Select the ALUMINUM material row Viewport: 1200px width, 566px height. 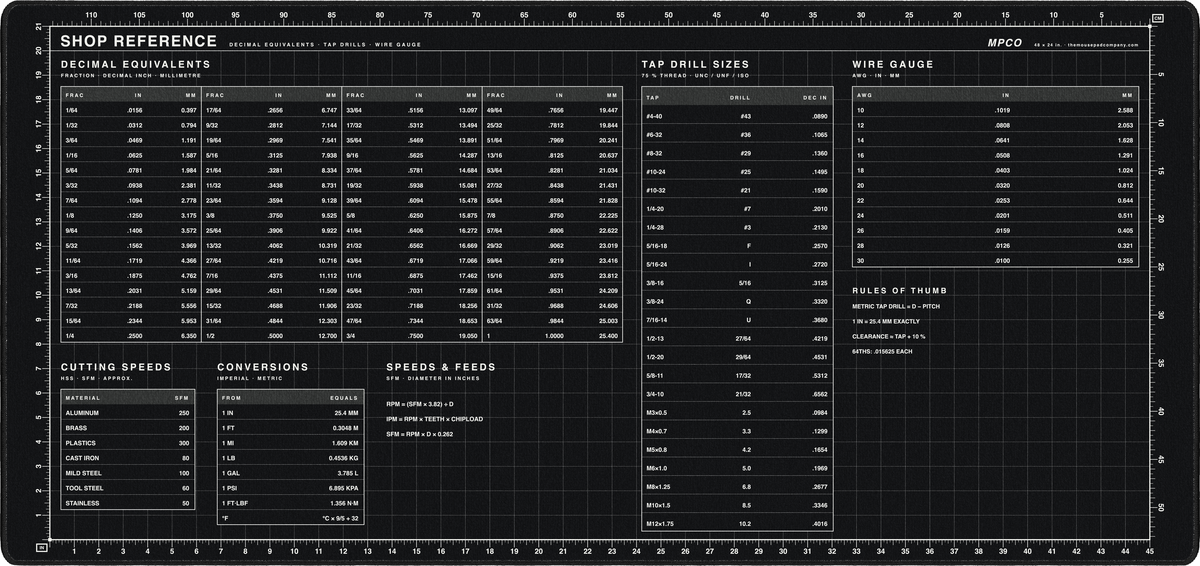(127, 412)
